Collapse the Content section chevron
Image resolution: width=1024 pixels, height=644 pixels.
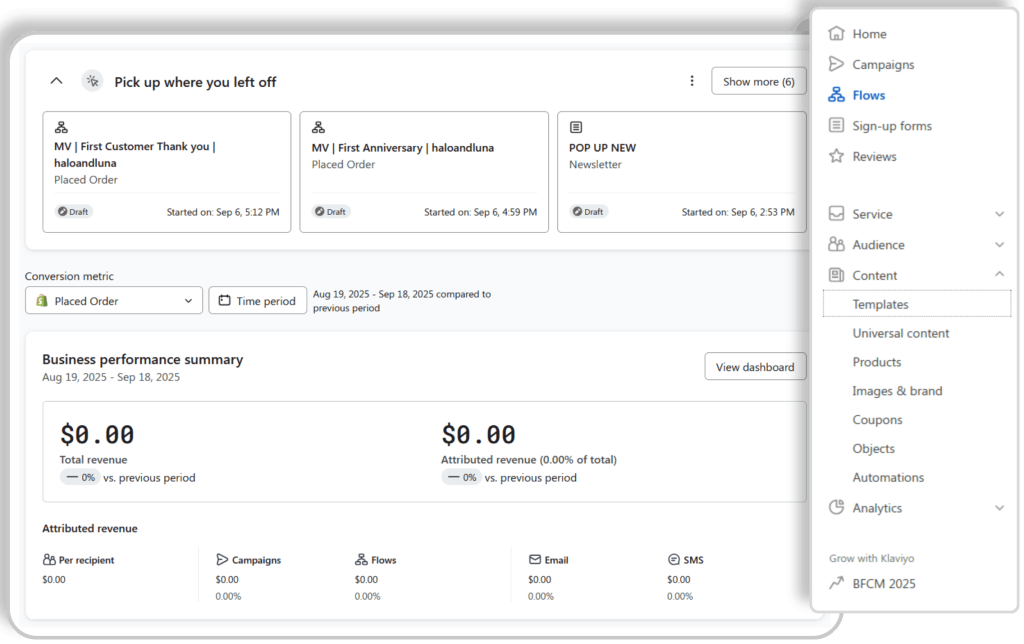click(999, 275)
